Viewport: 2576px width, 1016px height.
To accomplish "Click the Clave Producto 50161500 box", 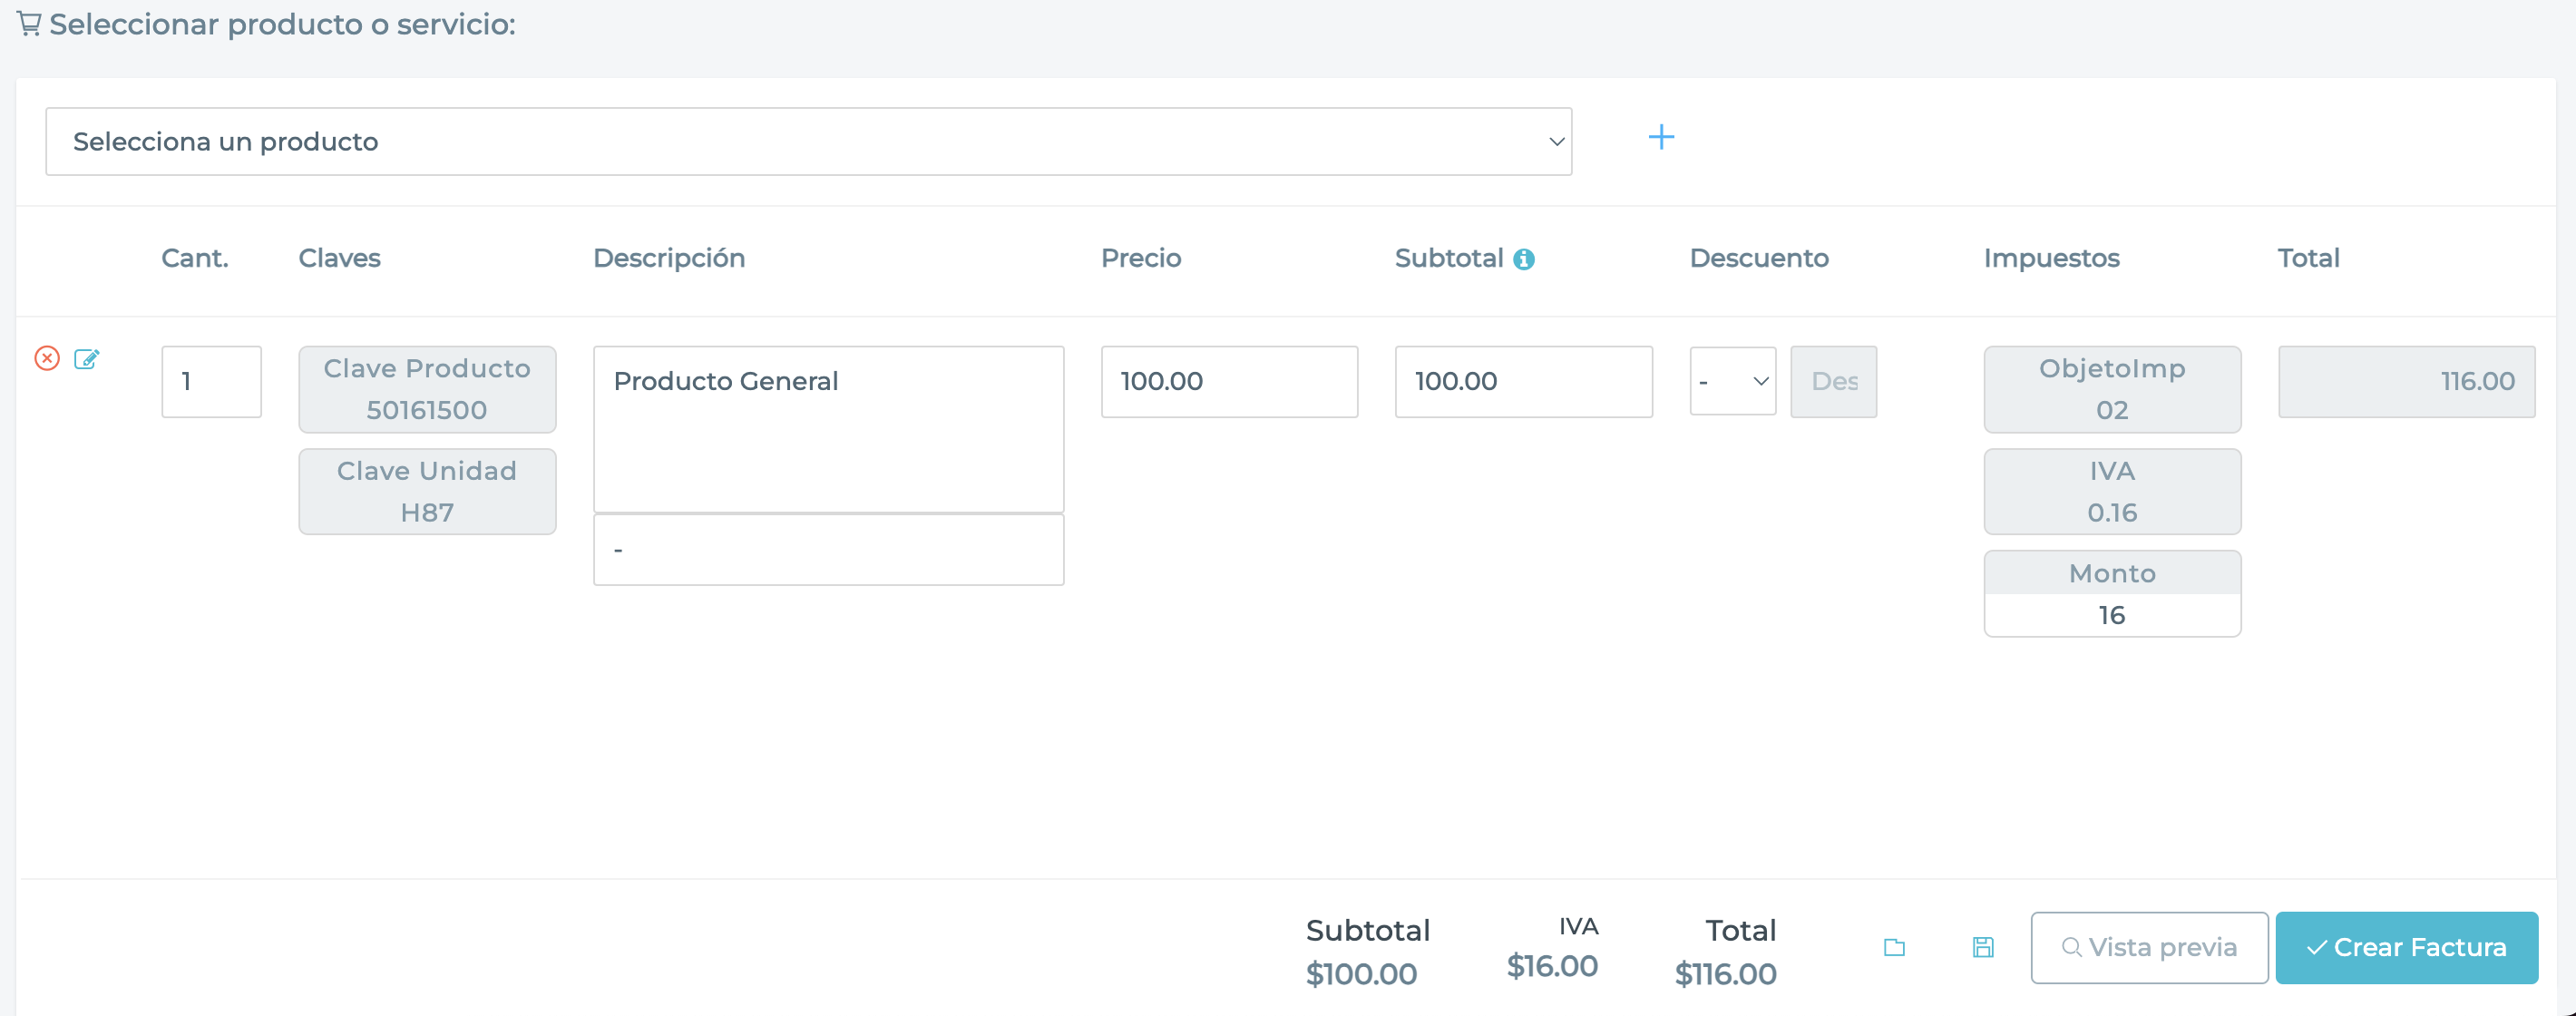I will (427, 389).
